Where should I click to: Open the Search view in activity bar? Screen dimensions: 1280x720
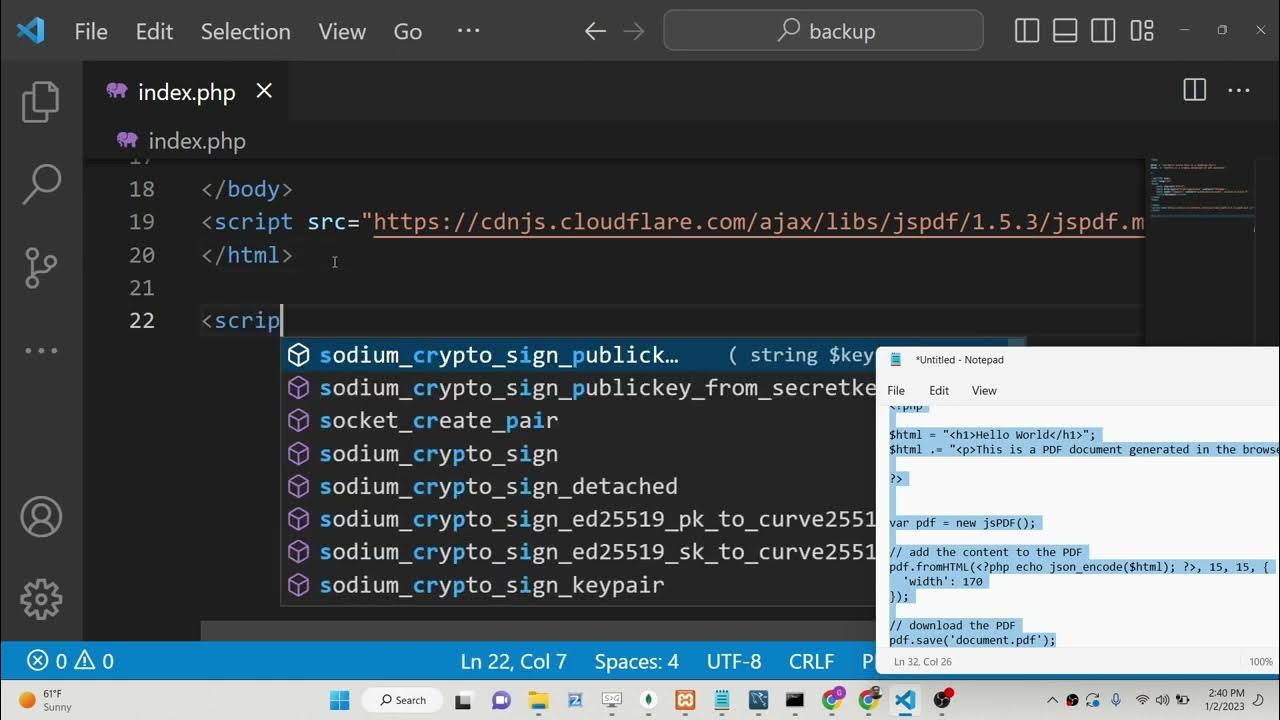(x=41, y=184)
